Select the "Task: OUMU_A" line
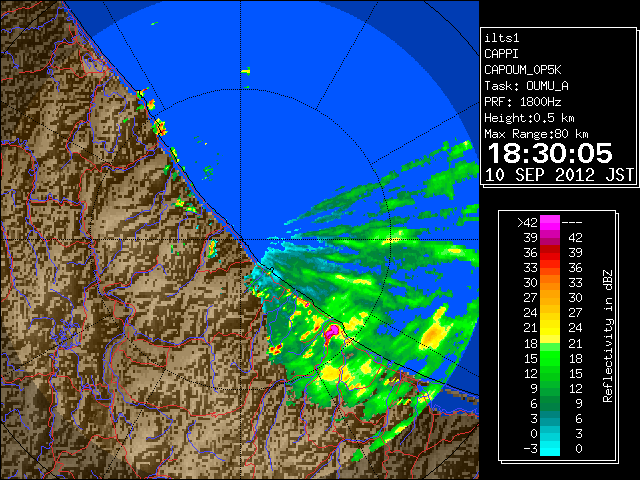This screenshot has height=480, width=640. [x=526, y=86]
